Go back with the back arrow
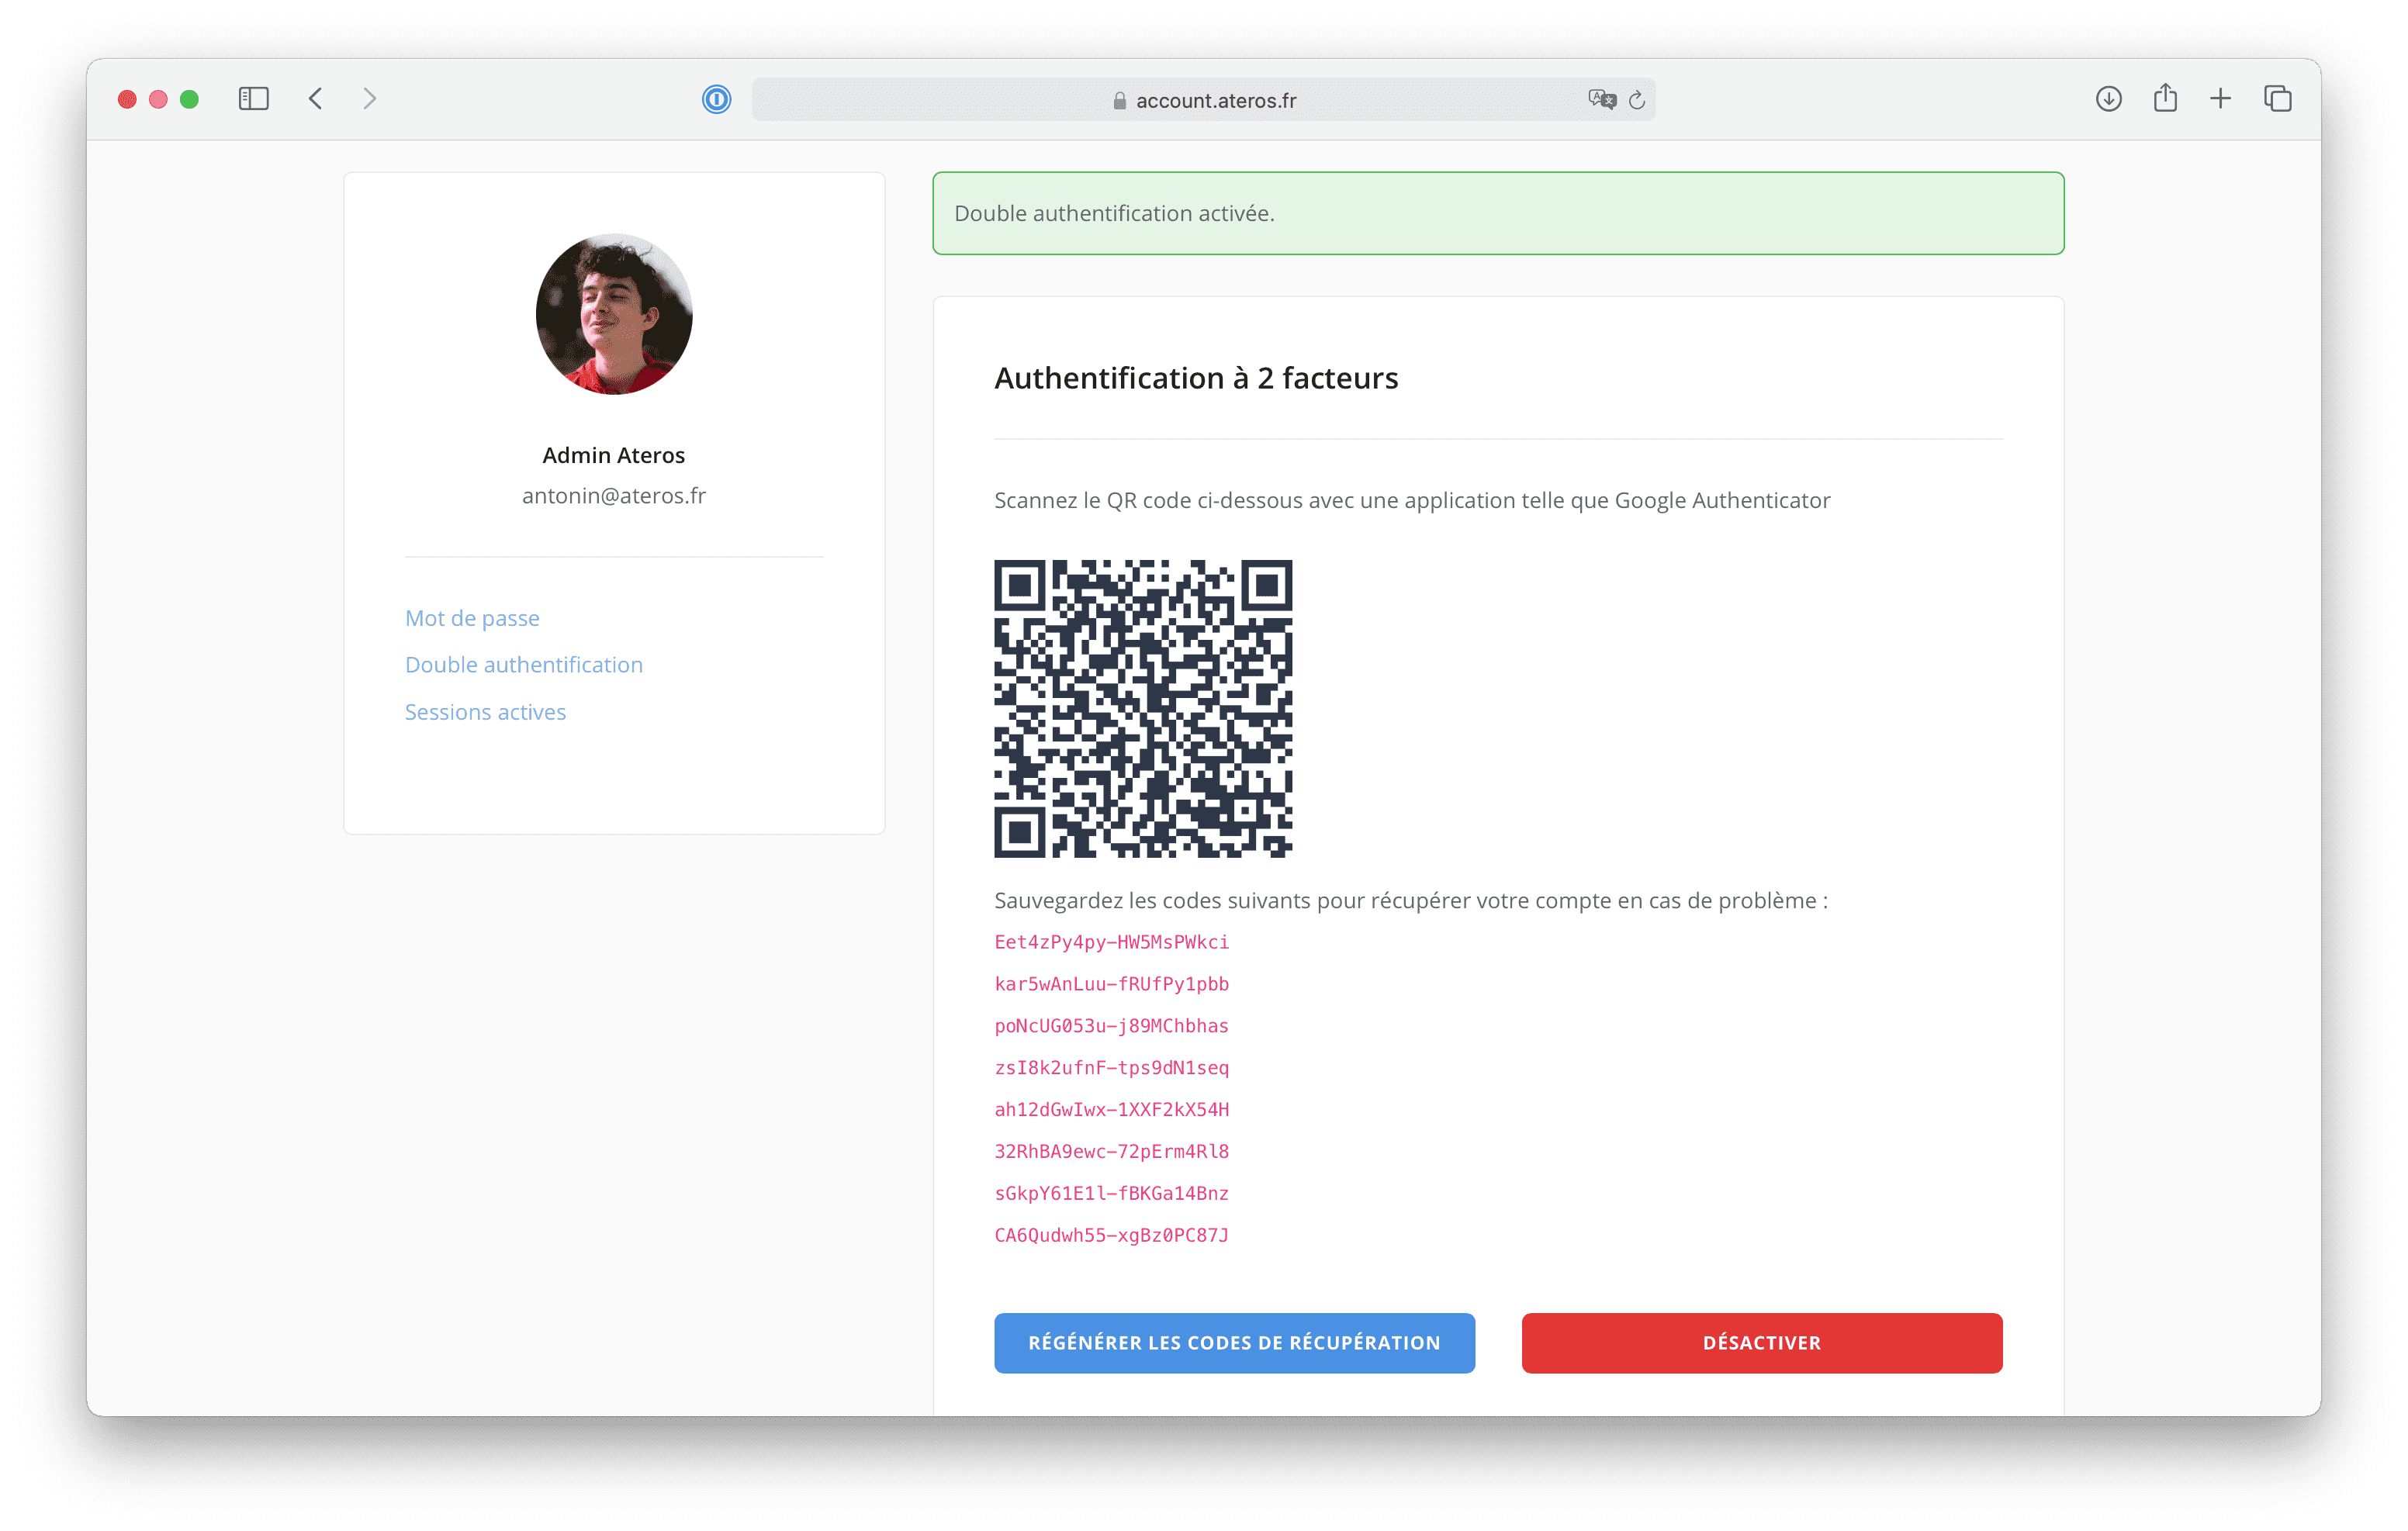The height and width of the screenshot is (1531, 2408). pos(316,99)
